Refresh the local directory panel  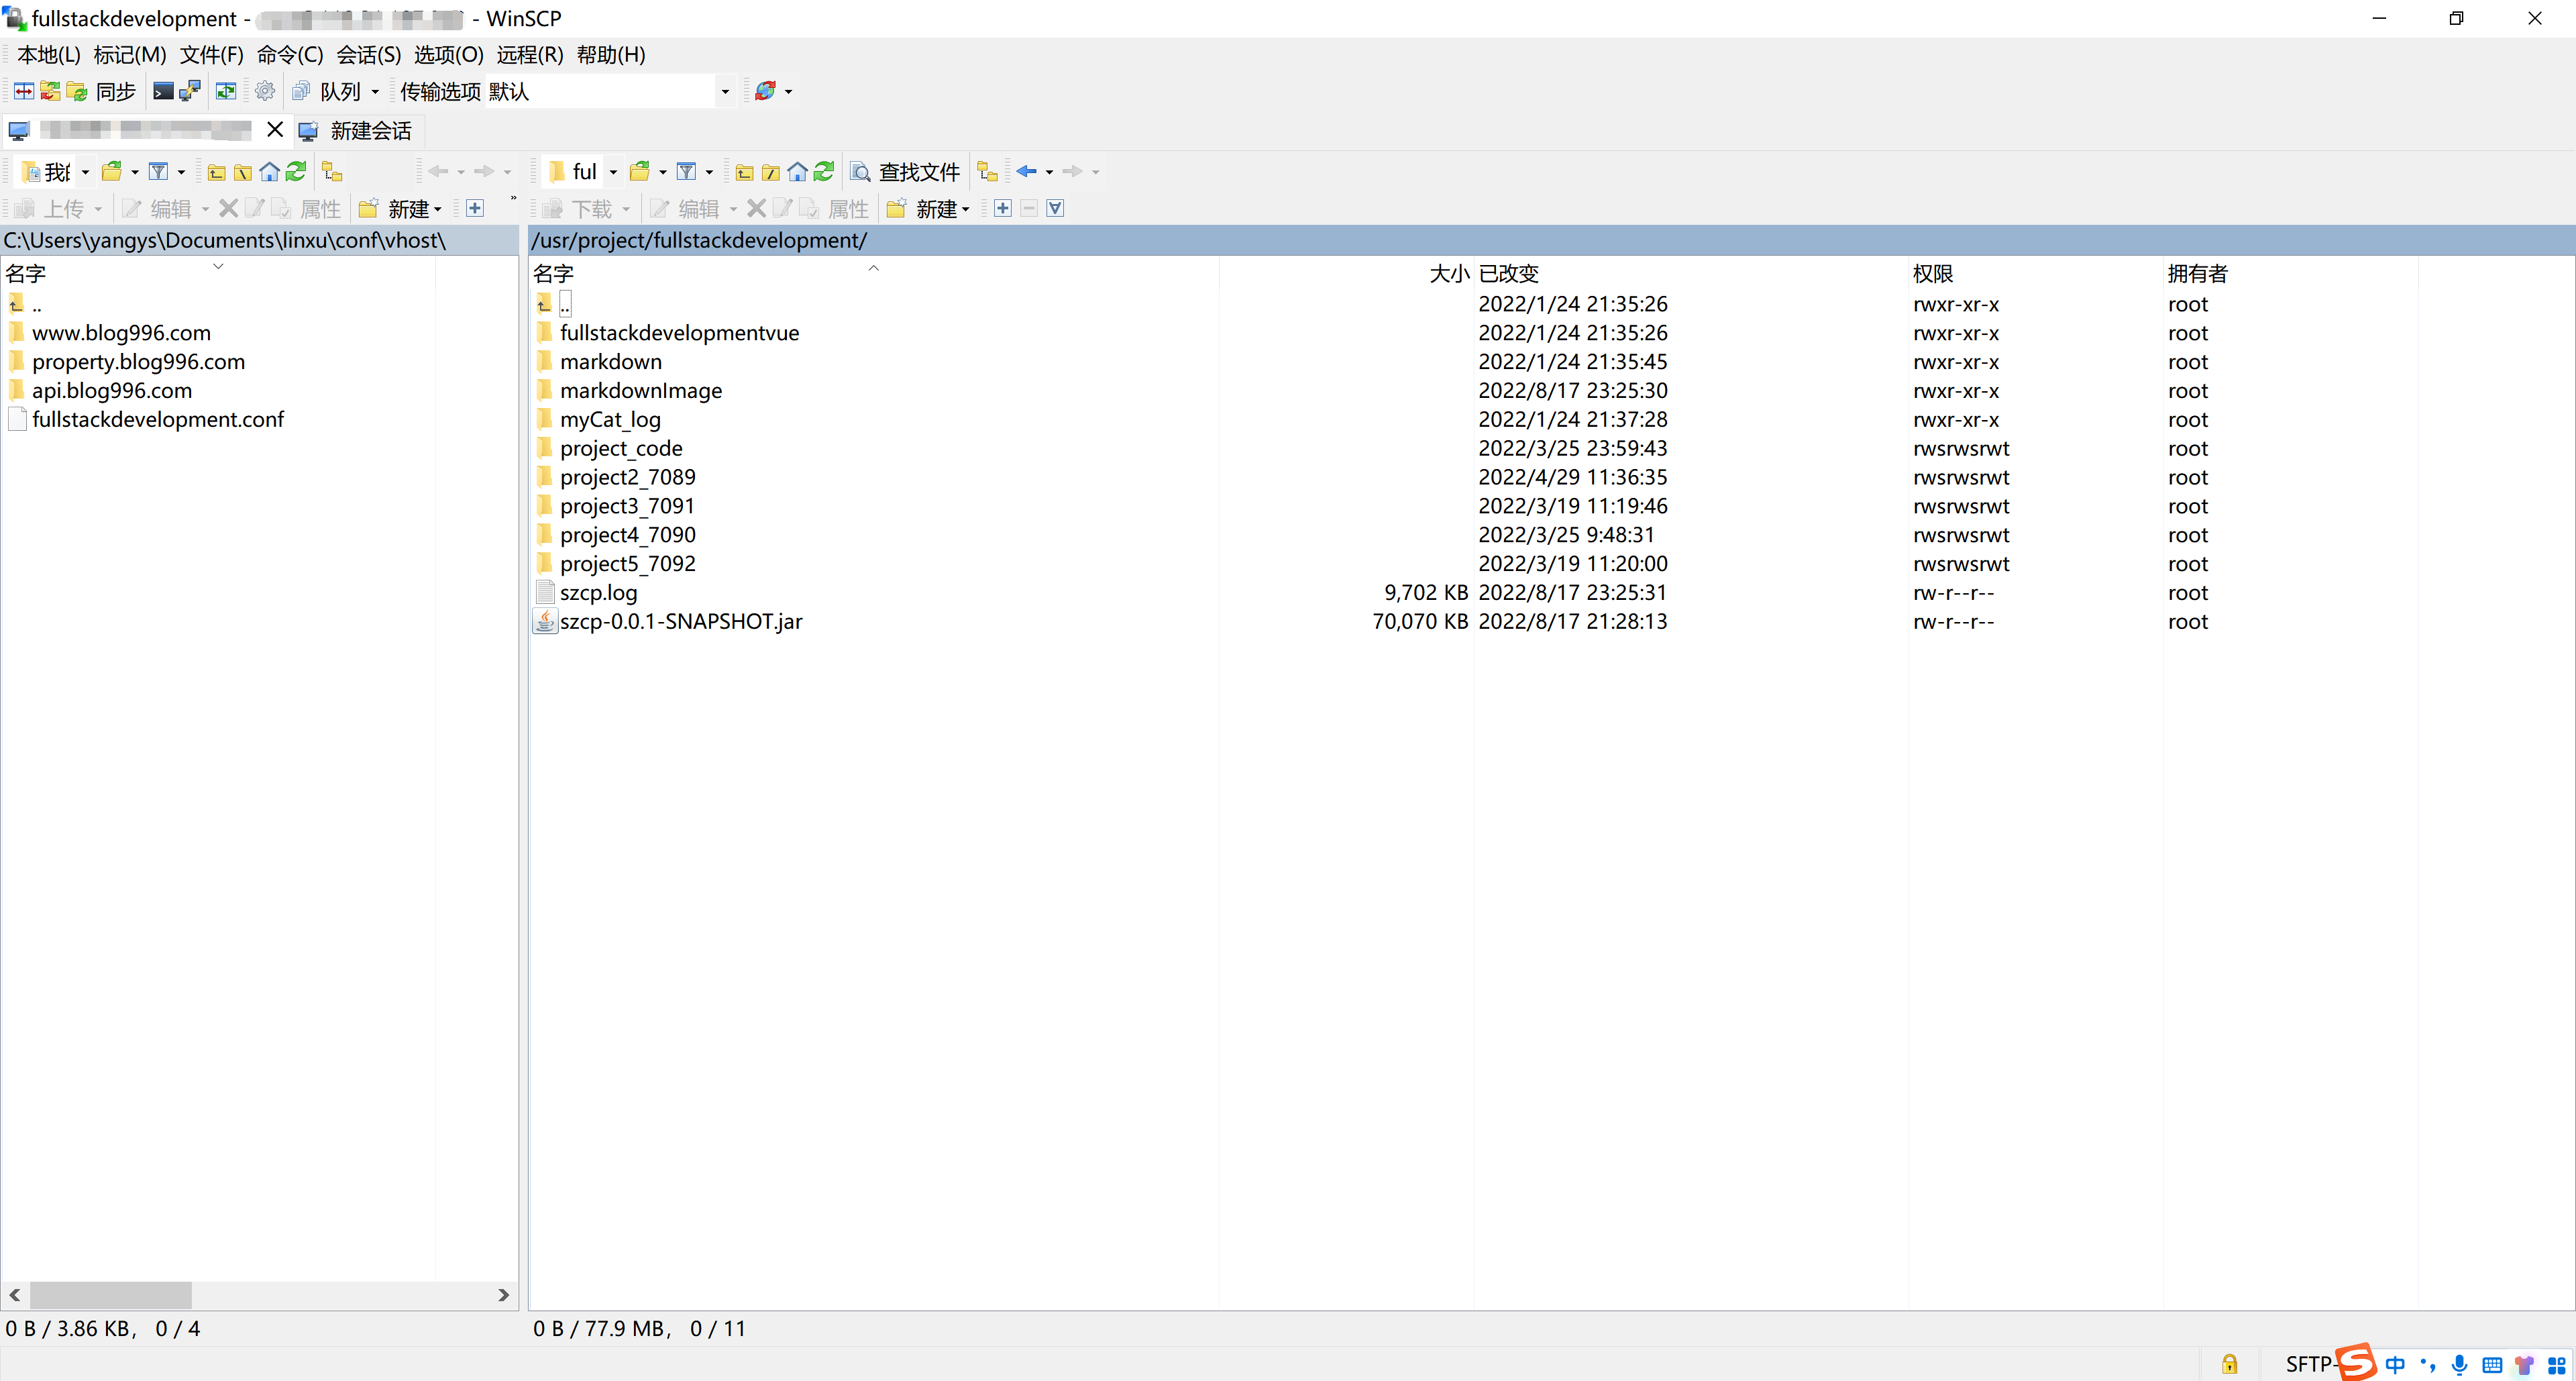coord(296,172)
